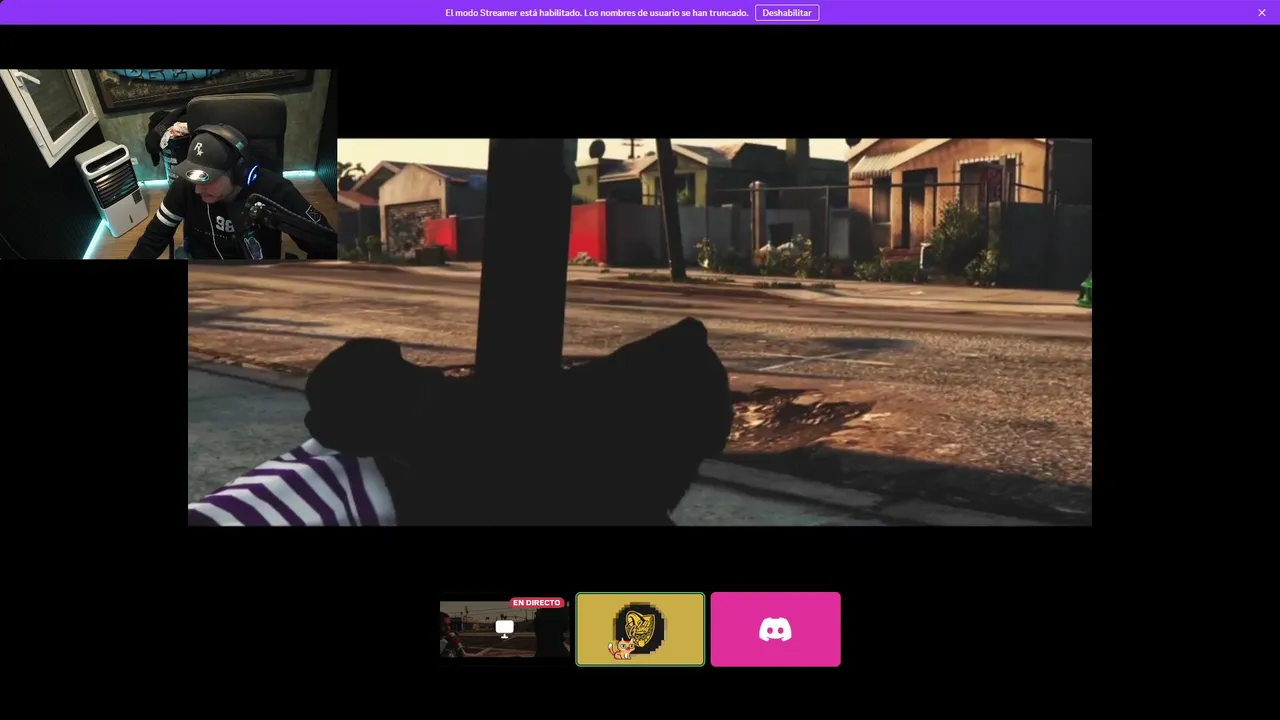Select the yellow avatar participant tile

640,629
